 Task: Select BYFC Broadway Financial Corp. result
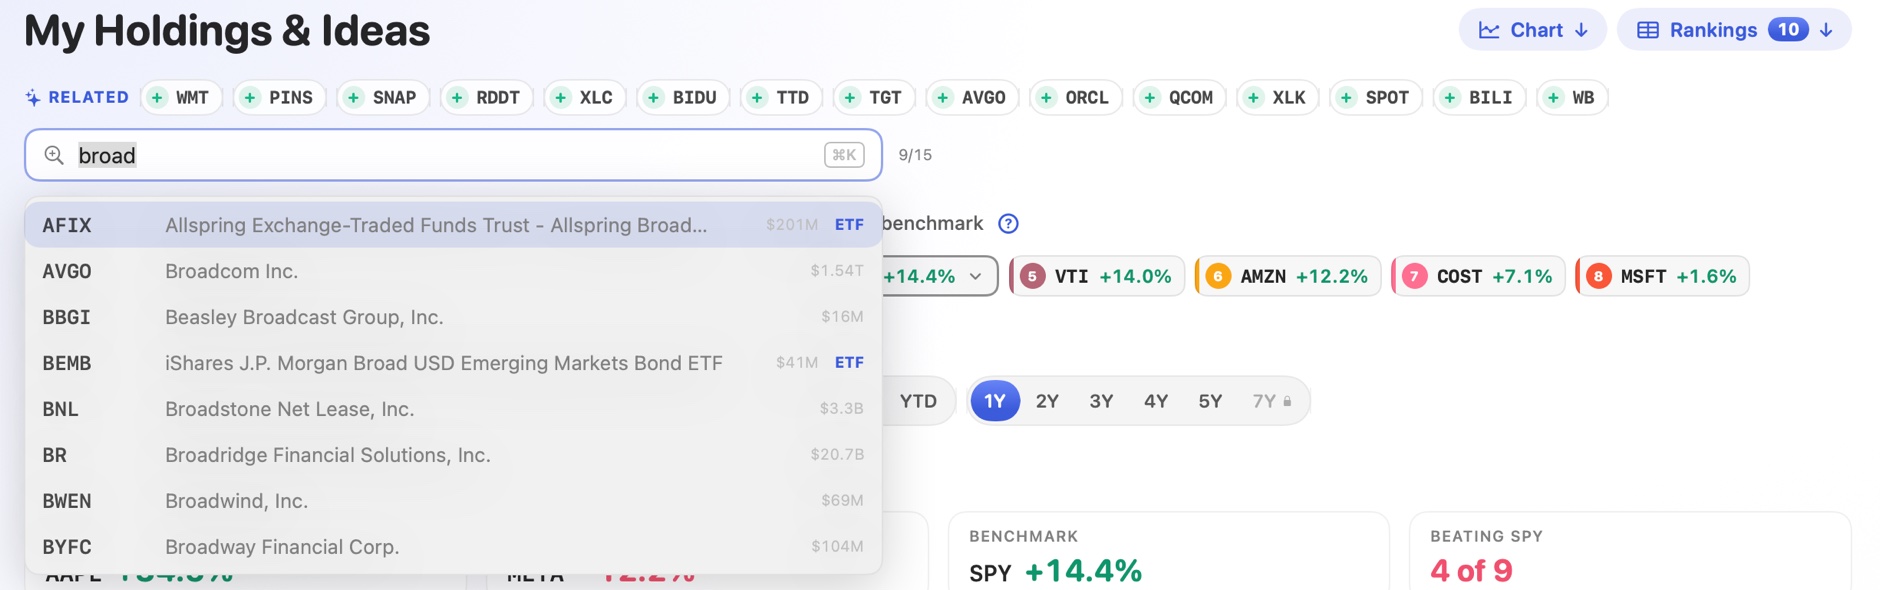[x=453, y=547]
